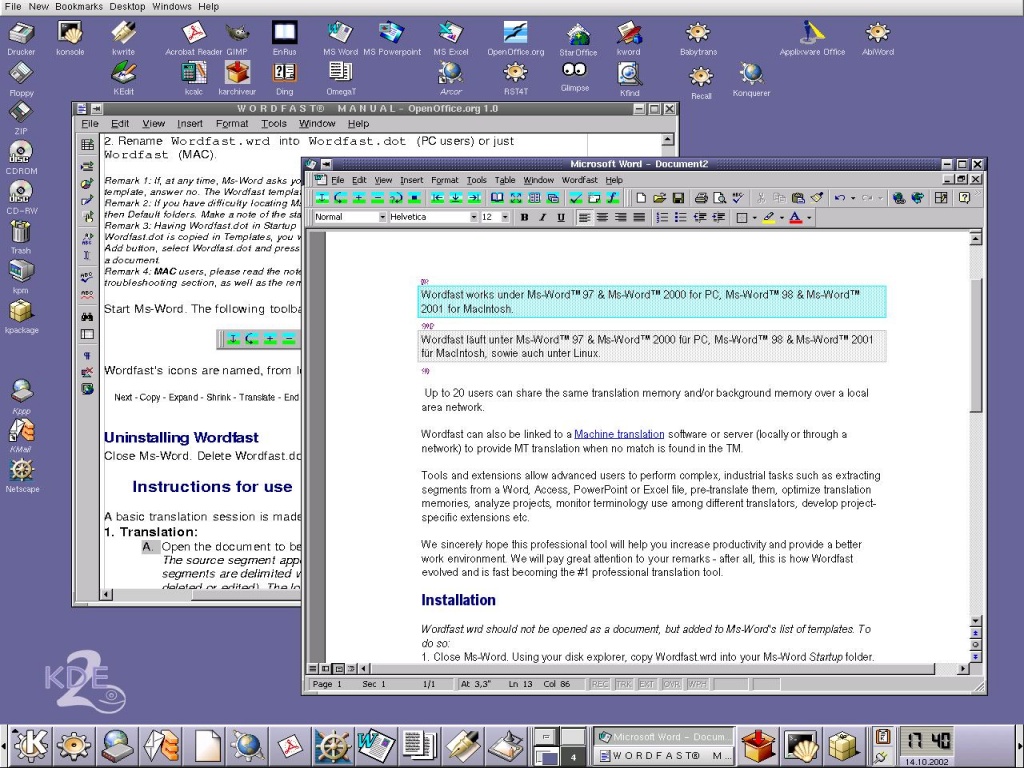Open Trash desktop icon
The height and width of the screenshot is (768, 1024).
(21, 237)
